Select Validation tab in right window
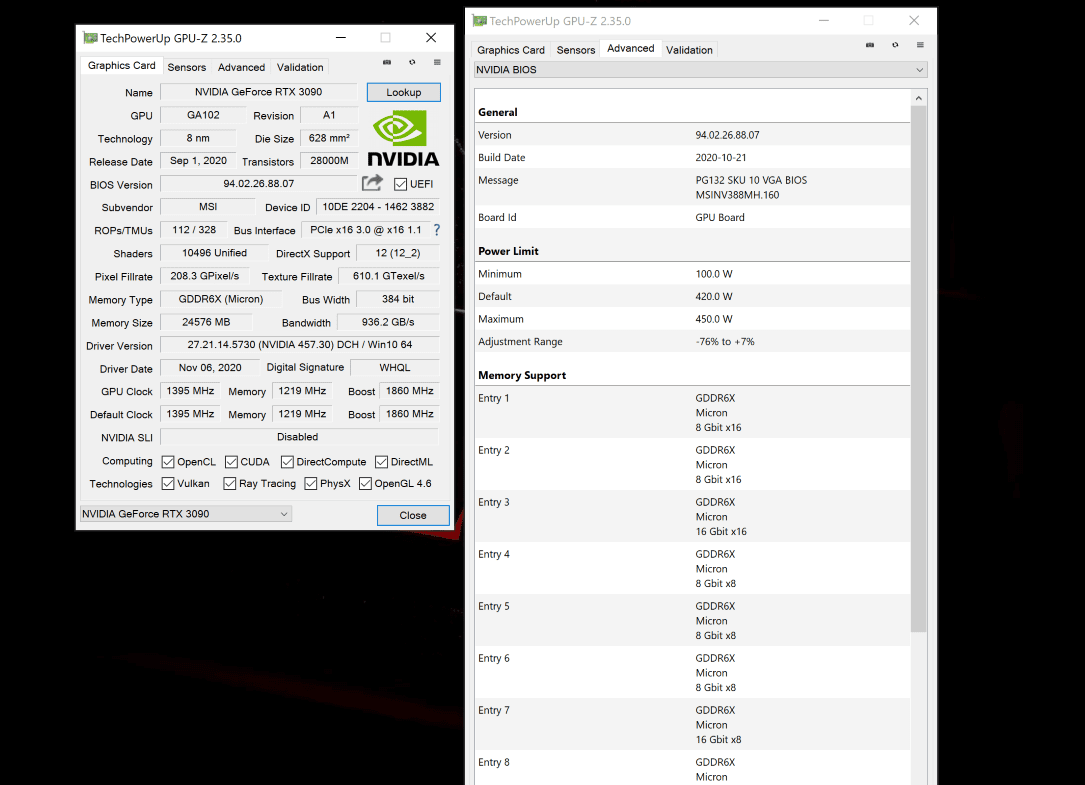 pyautogui.click(x=689, y=50)
